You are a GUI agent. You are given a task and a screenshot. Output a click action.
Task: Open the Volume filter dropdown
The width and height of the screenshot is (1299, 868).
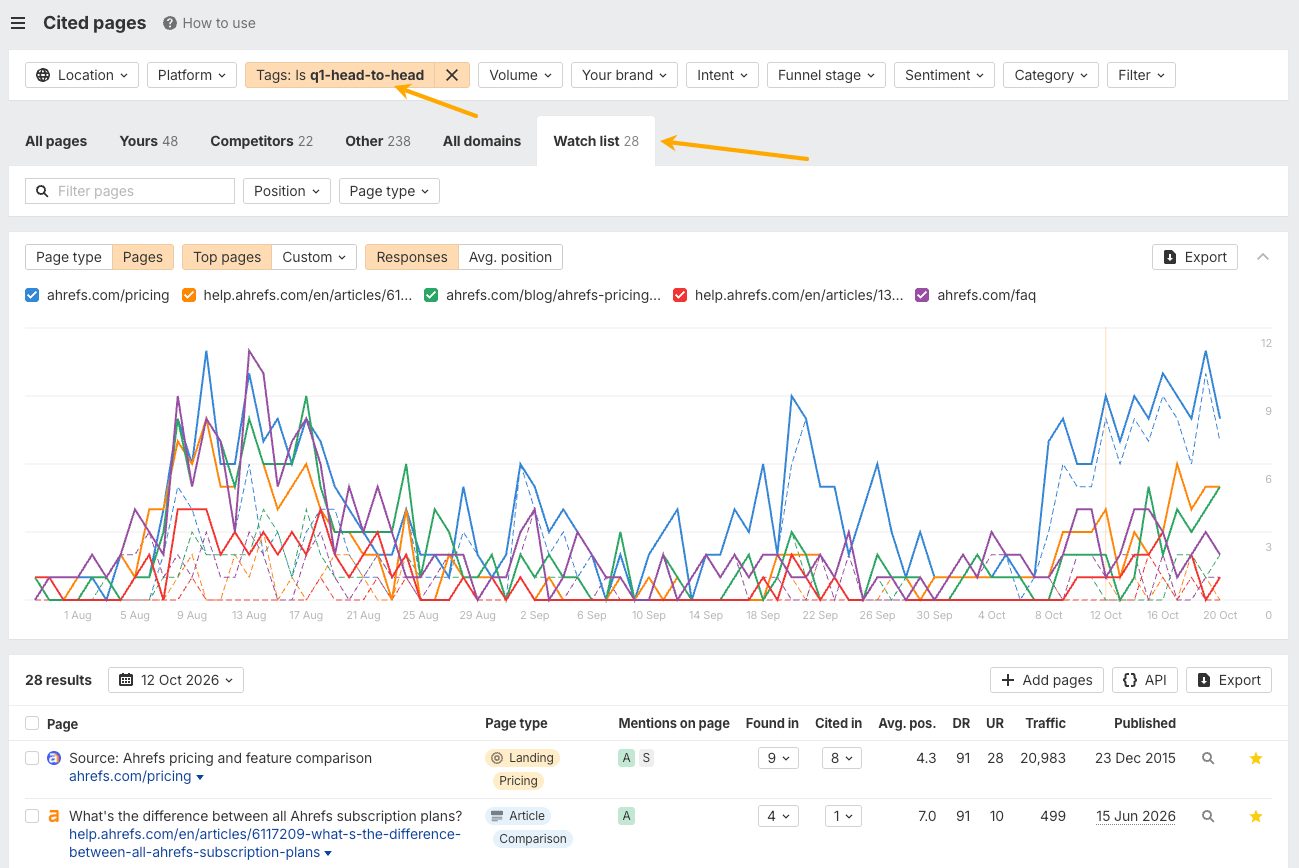click(x=520, y=75)
